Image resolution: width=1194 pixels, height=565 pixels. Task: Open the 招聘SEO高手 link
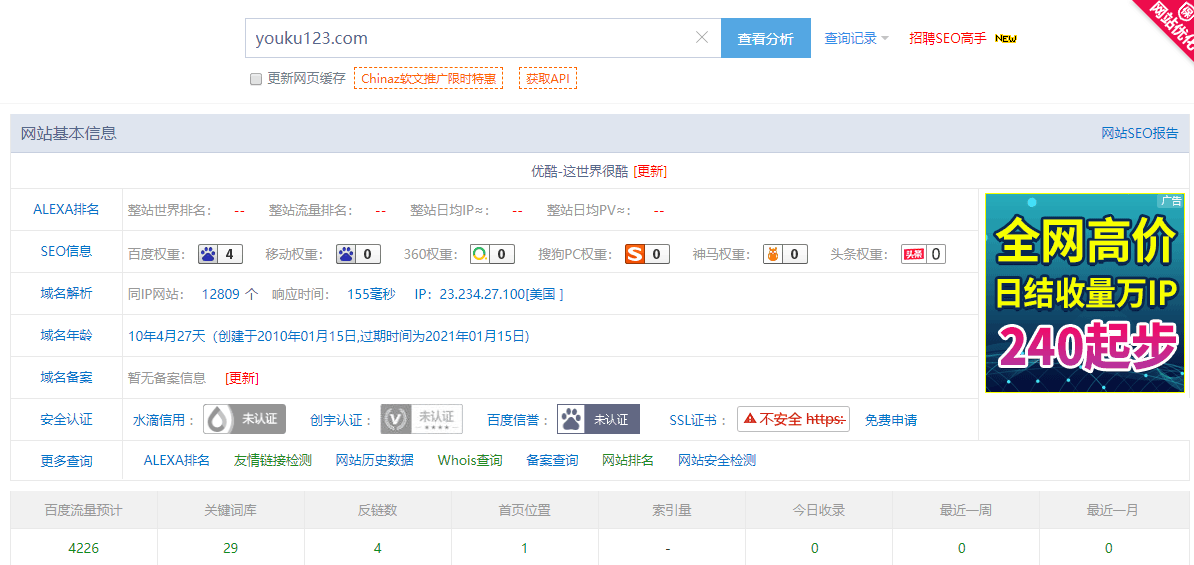coord(948,38)
